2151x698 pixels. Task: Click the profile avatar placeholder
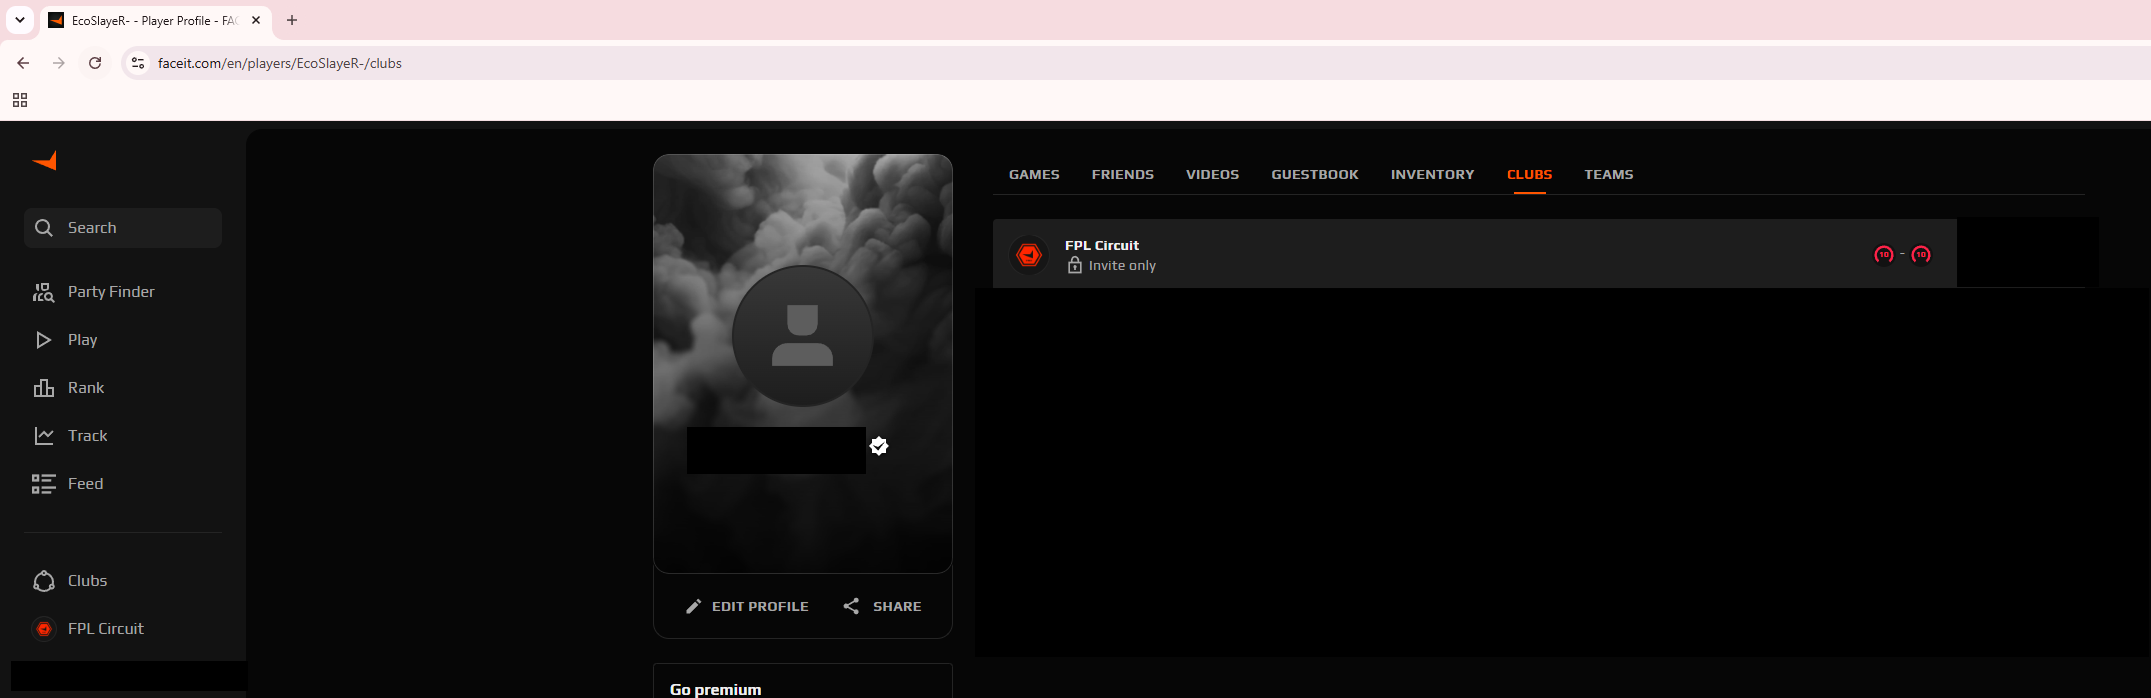[x=803, y=336]
